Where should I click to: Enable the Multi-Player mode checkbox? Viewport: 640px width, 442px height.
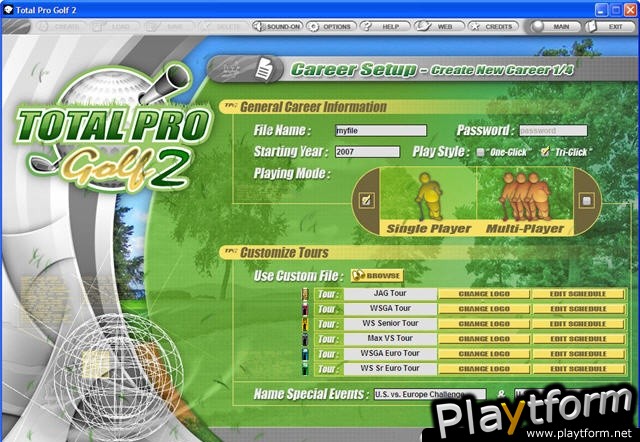pos(587,200)
